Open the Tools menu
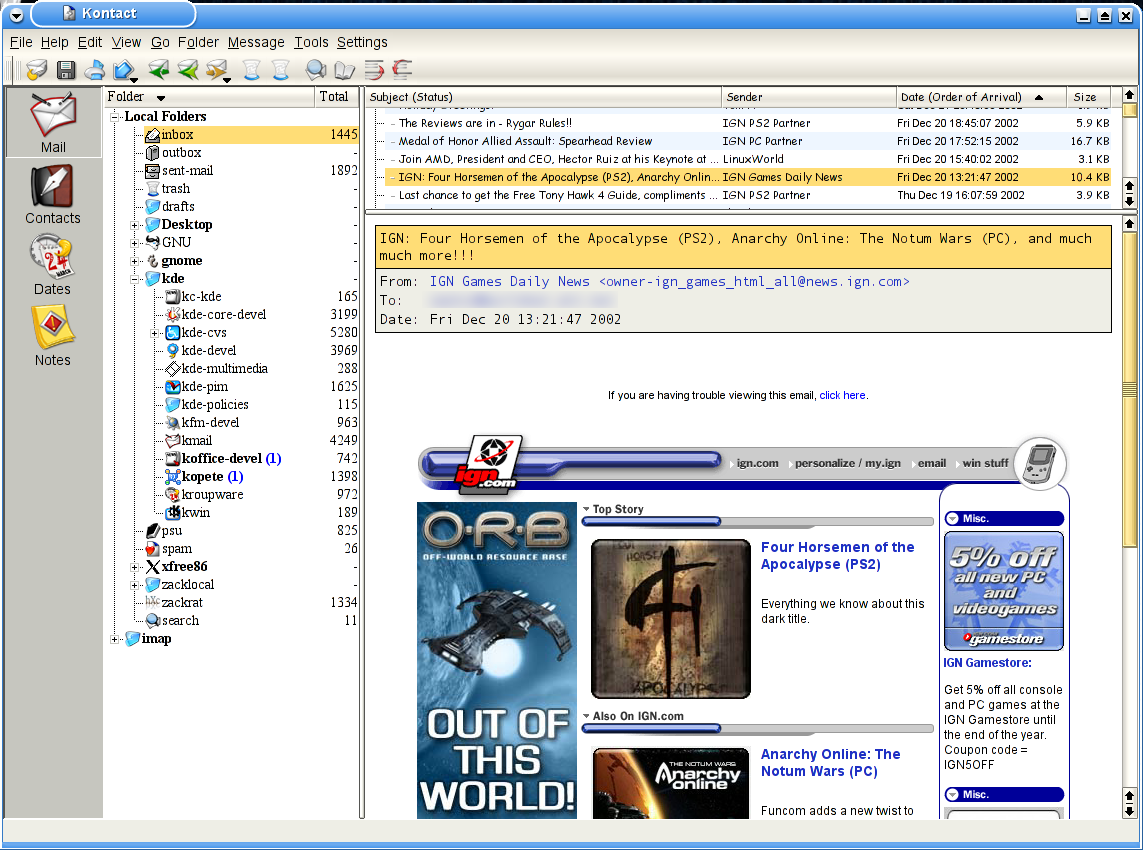 (311, 42)
